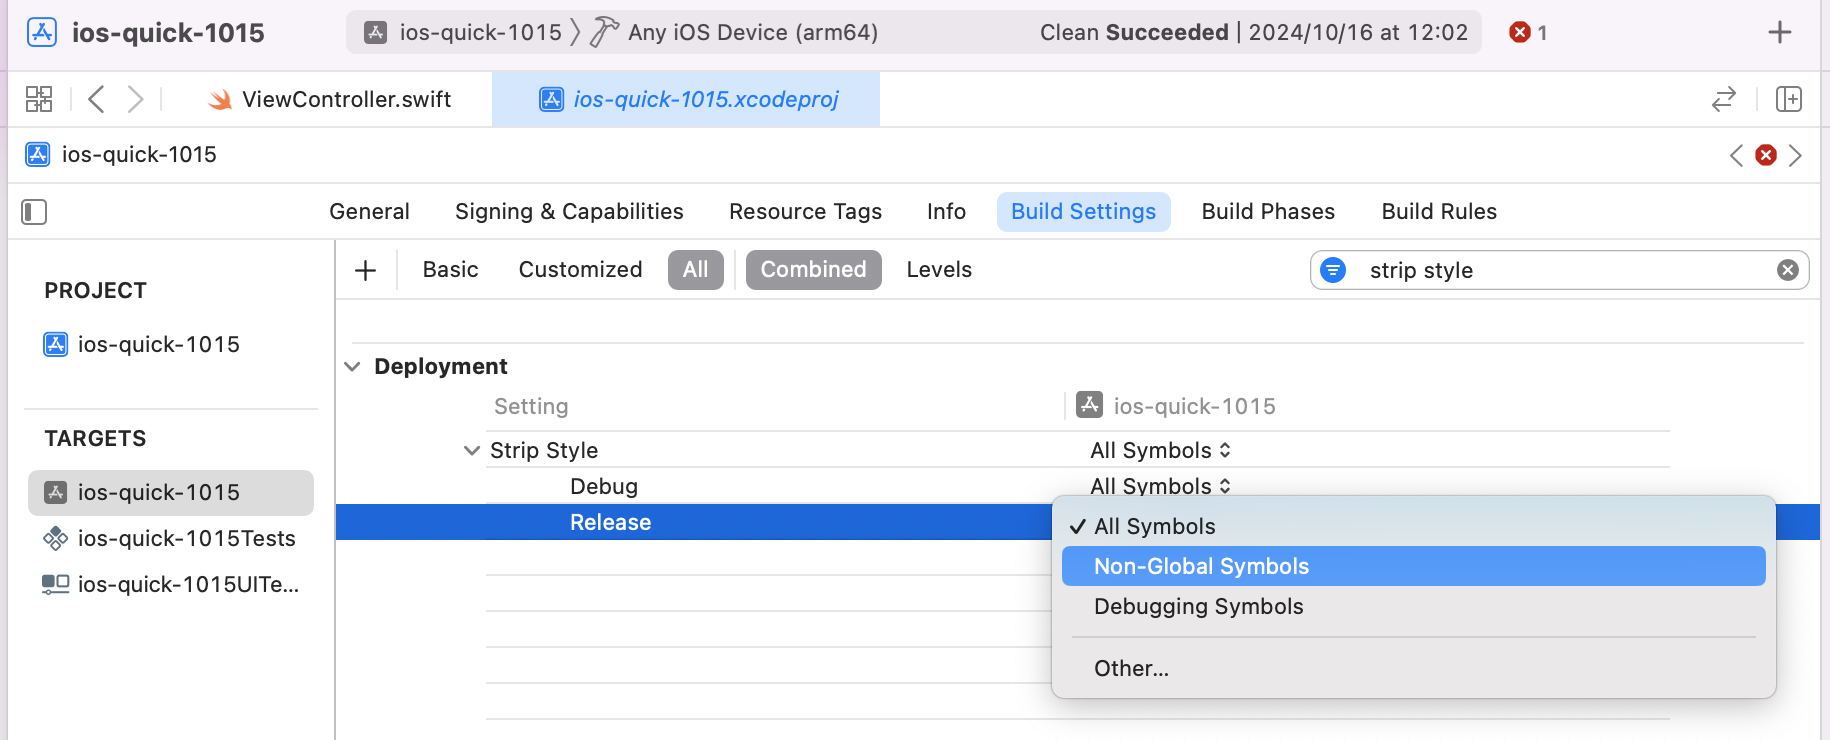Click the strip style search input
This screenshot has width=1830, height=740.
pyautogui.click(x=1560, y=270)
